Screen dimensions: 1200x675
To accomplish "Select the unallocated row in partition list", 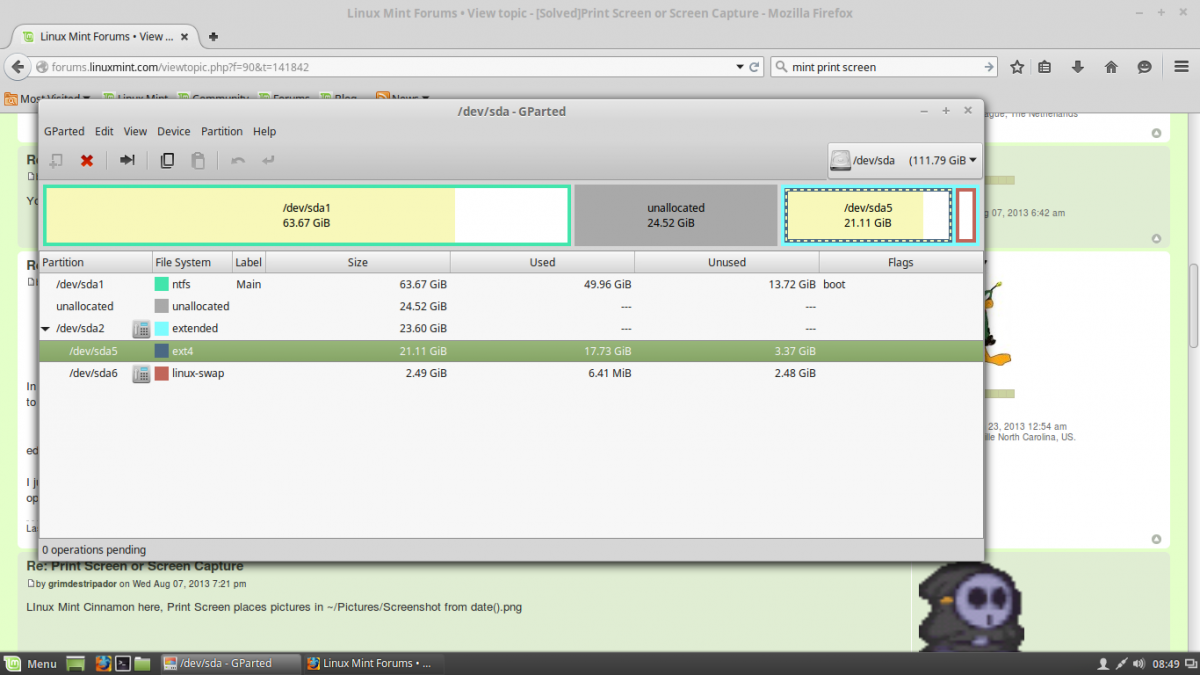I will [x=510, y=306].
